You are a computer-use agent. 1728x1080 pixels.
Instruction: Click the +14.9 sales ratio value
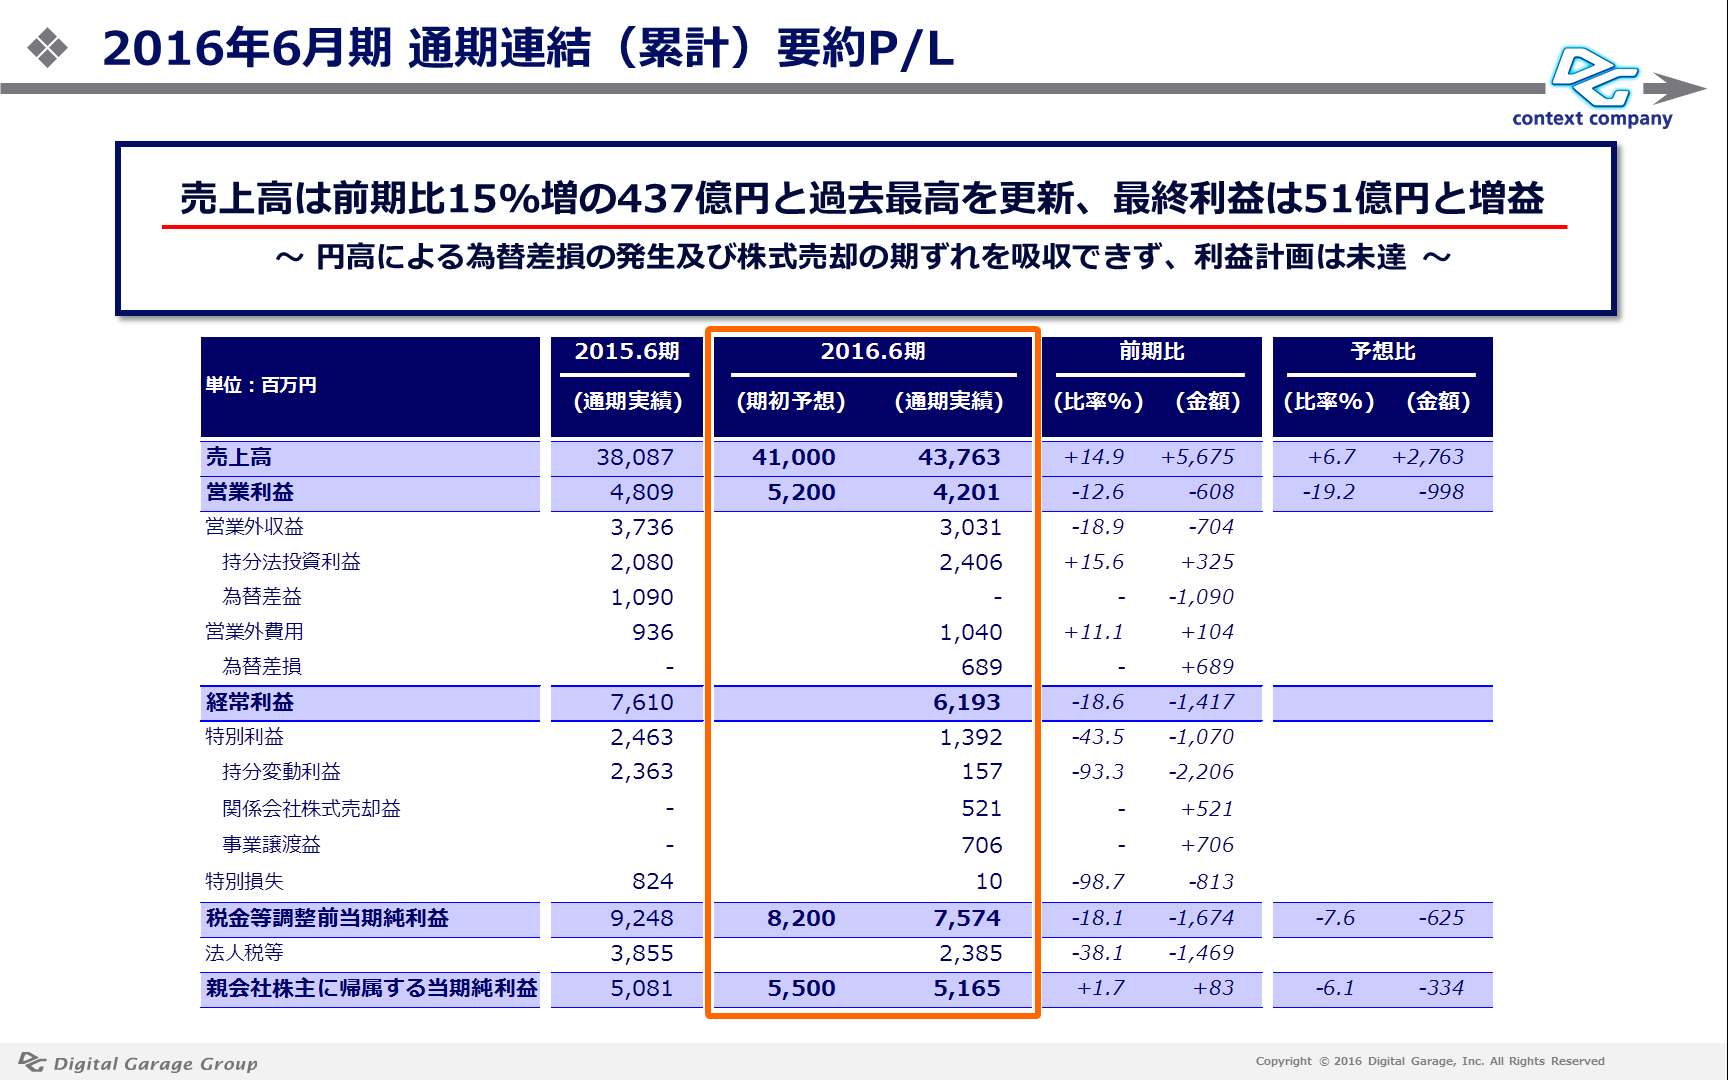(x=1094, y=457)
